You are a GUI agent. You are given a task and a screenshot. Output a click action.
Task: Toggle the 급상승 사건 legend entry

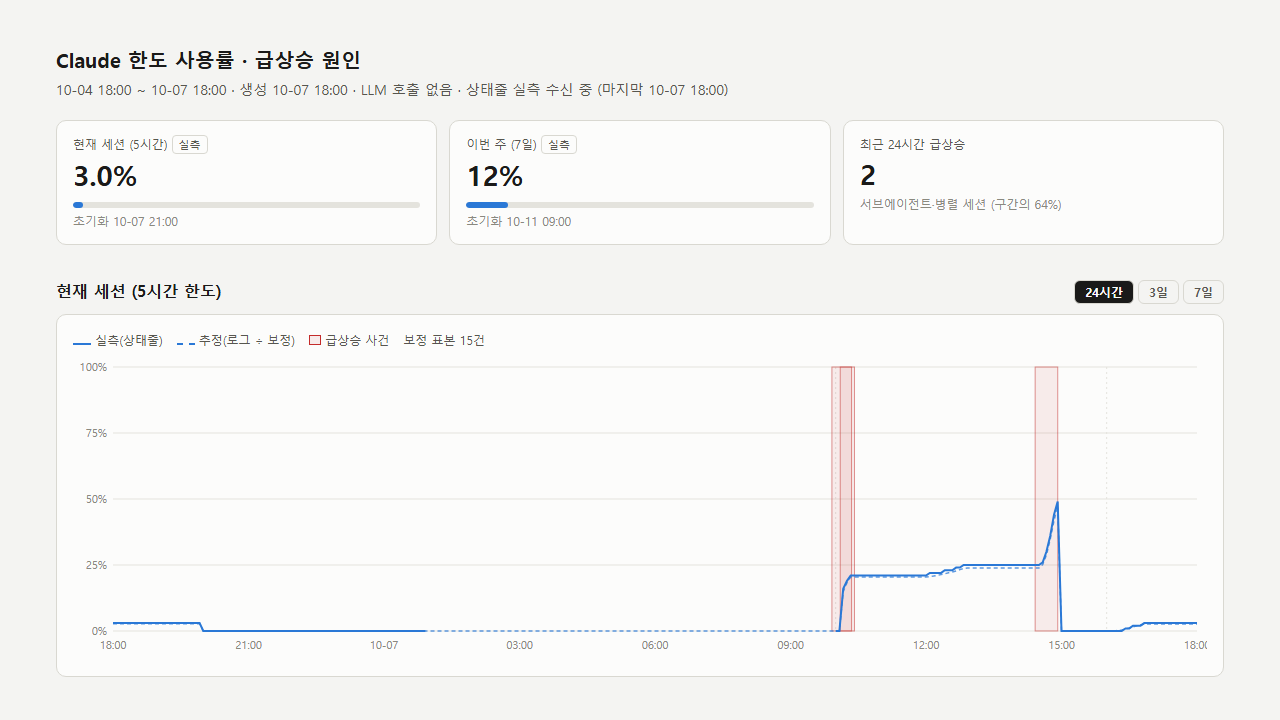click(349, 341)
